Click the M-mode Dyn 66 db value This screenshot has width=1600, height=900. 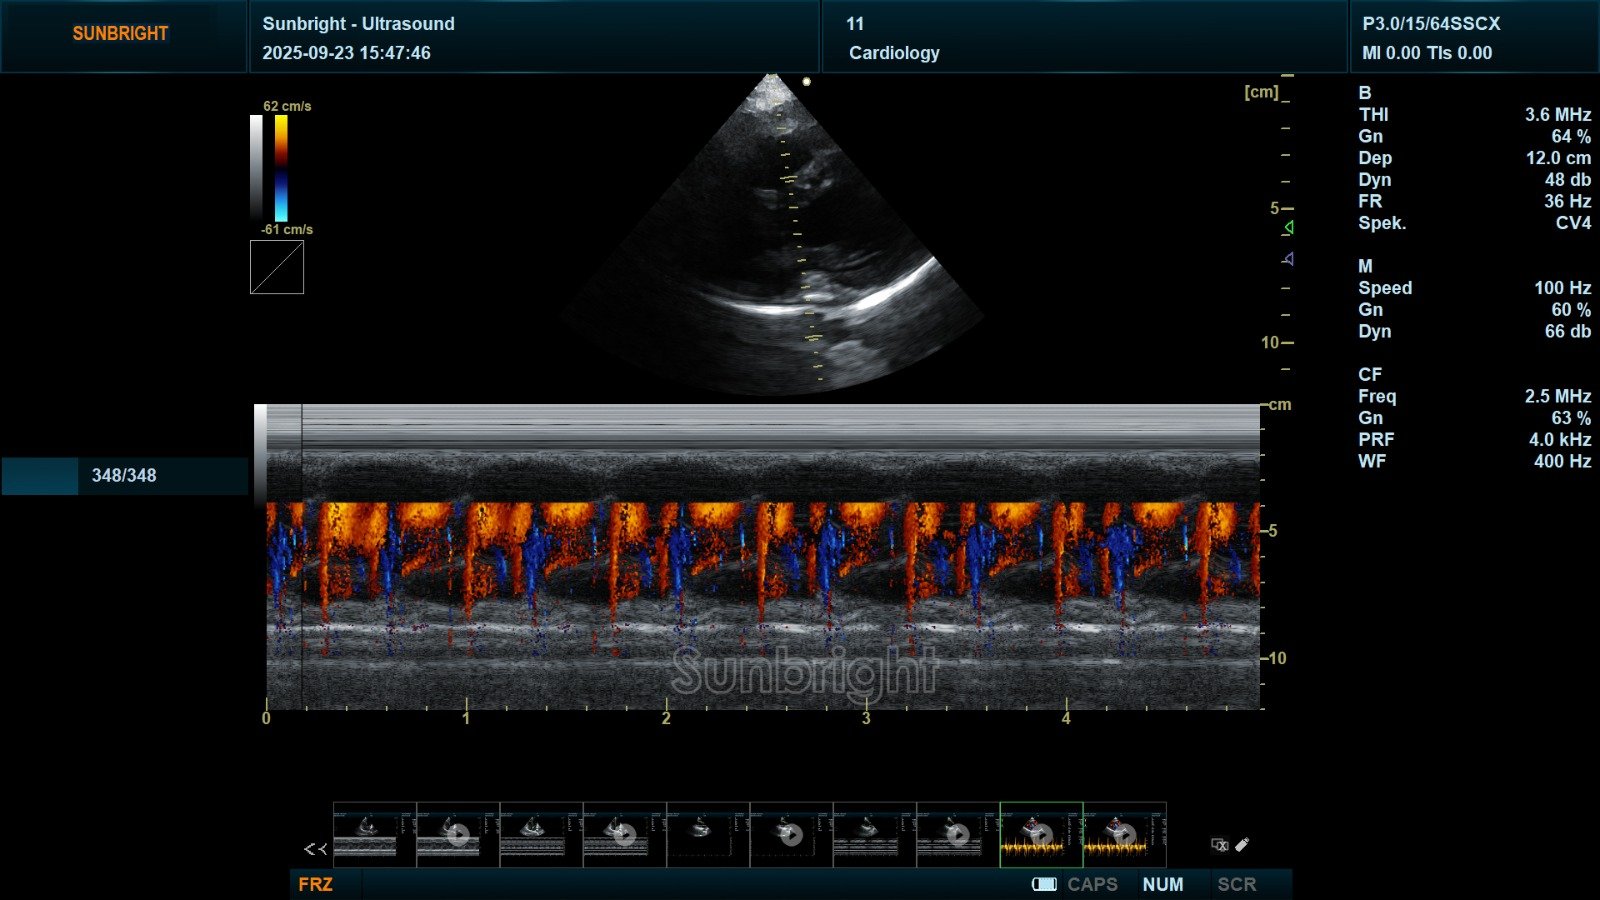click(x=1567, y=331)
